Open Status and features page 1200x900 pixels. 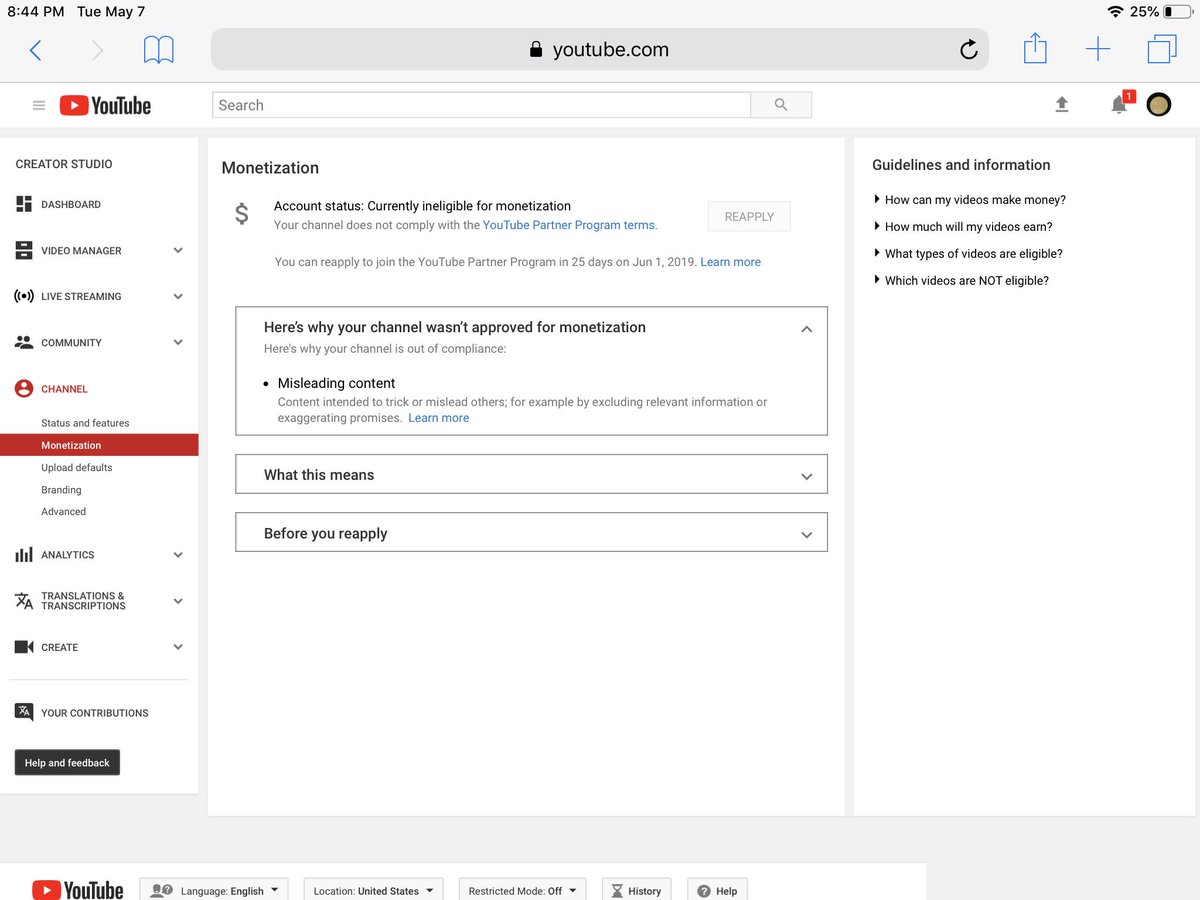click(85, 423)
